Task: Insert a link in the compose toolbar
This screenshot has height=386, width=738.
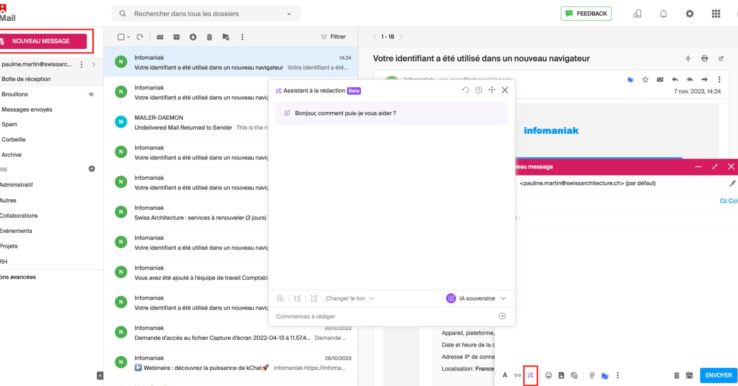Action: 517,375
